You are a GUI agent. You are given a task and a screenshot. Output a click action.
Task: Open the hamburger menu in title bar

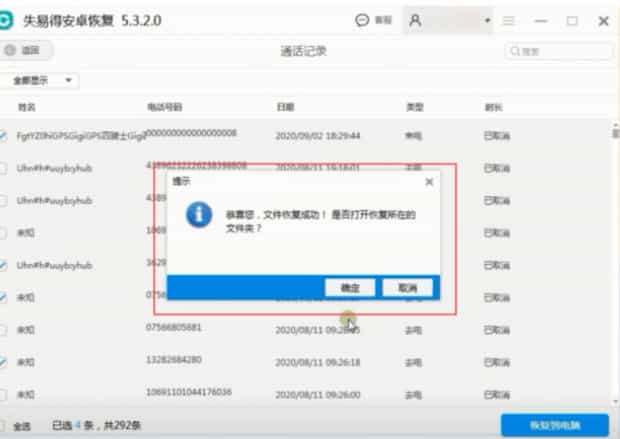(508, 20)
